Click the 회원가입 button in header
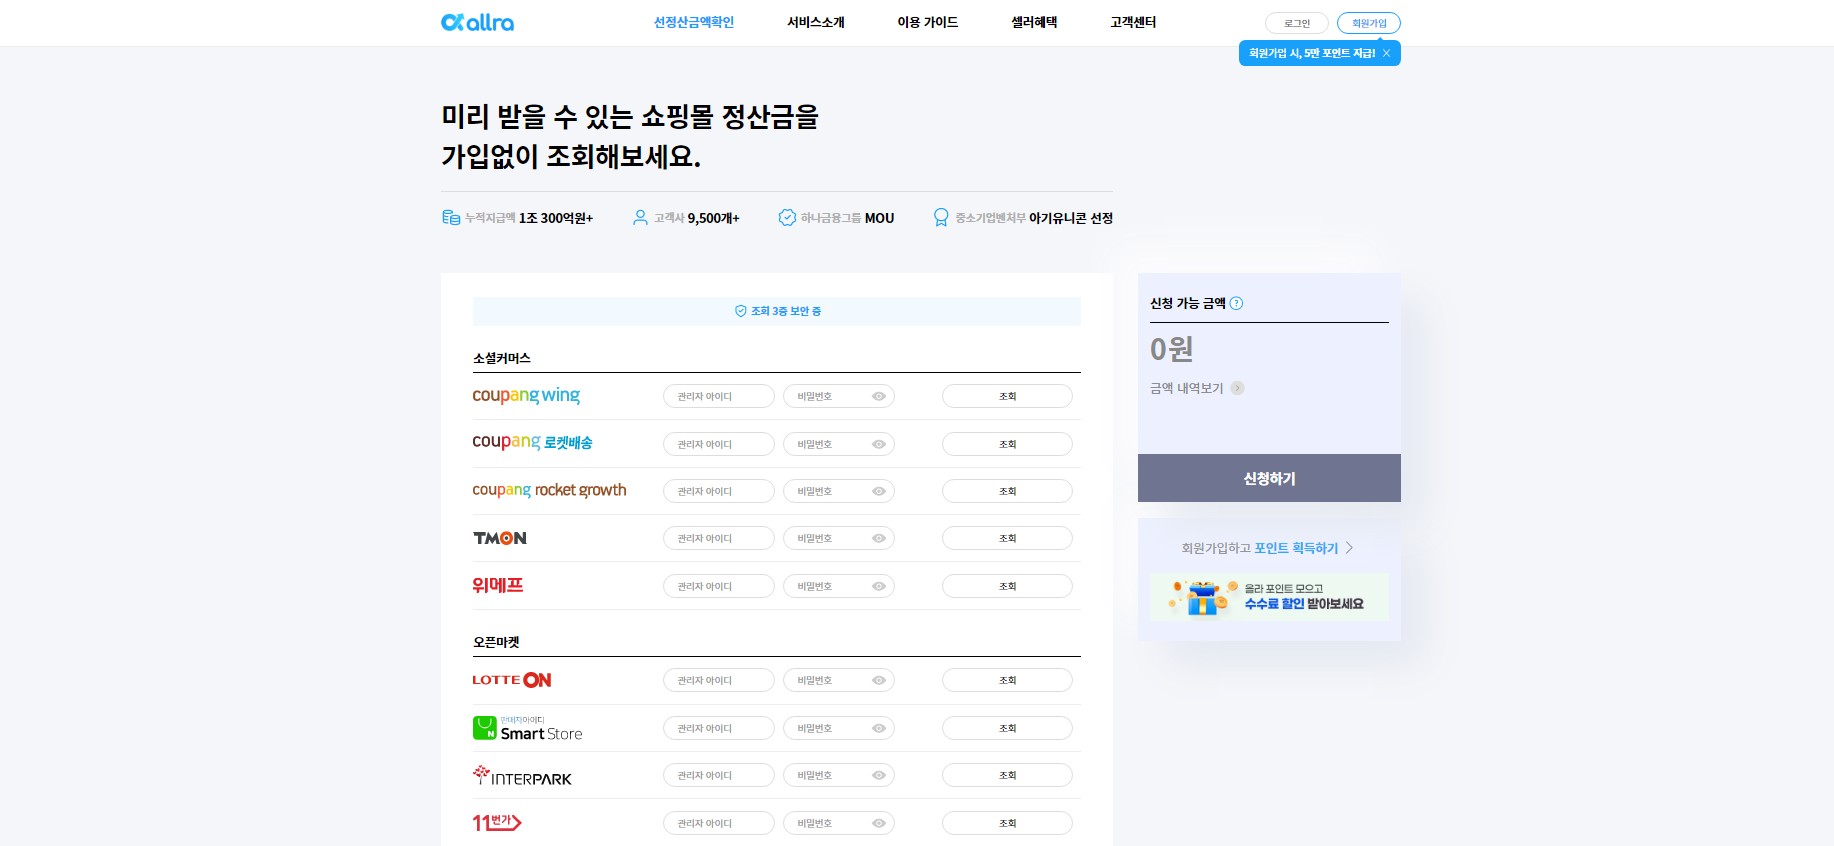Viewport: 1834px width, 846px height. (1369, 23)
